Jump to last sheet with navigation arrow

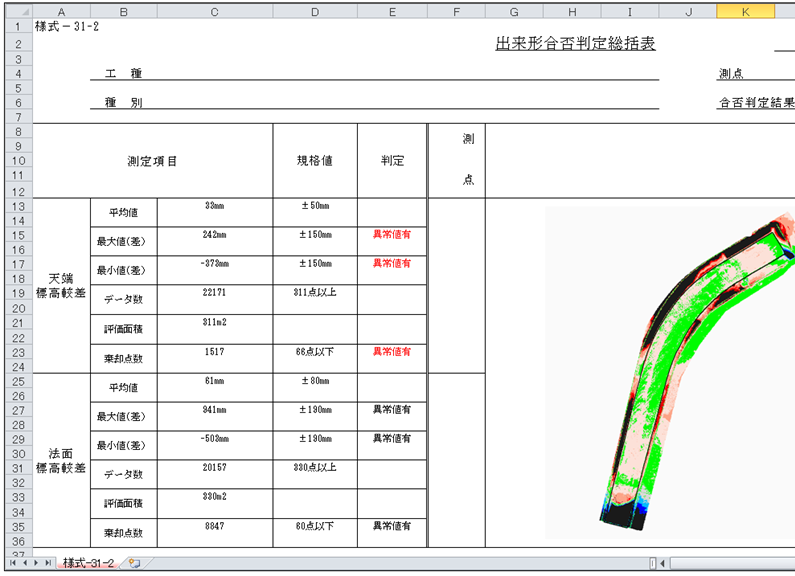click(48, 563)
